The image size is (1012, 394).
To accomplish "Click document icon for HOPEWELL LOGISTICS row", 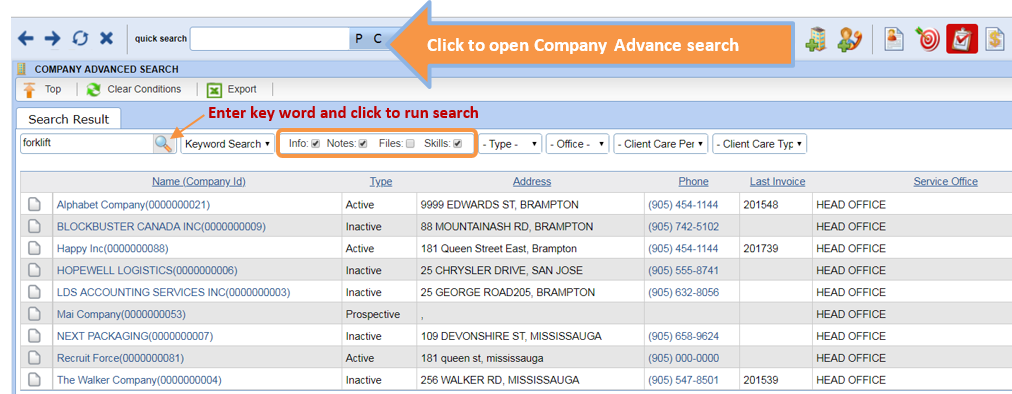I will coord(34,271).
